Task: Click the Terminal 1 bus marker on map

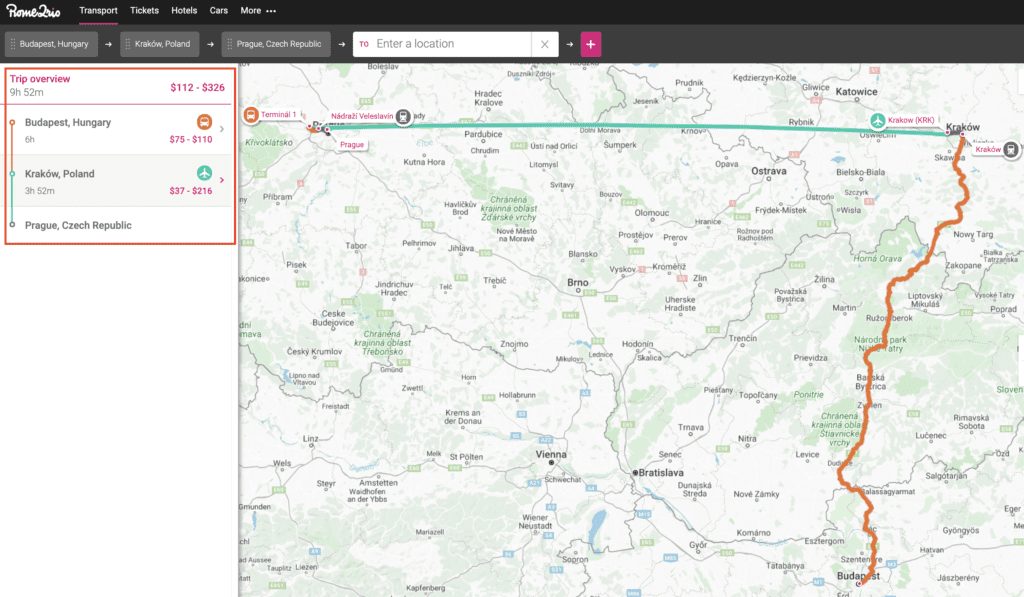Action: tap(250, 115)
